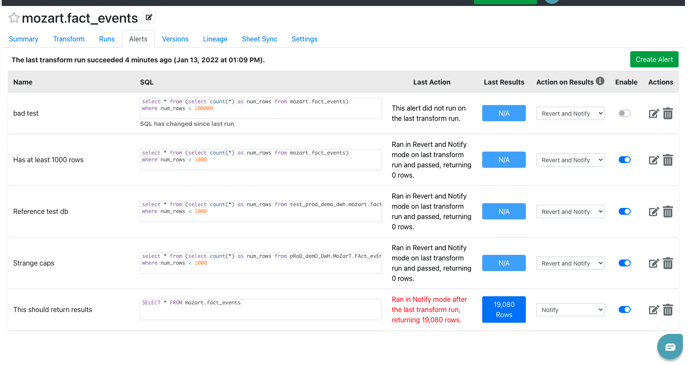Click the edit icon beside mozart.fact_events title
The height and width of the screenshot is (365, 688).
coord(149,18)
